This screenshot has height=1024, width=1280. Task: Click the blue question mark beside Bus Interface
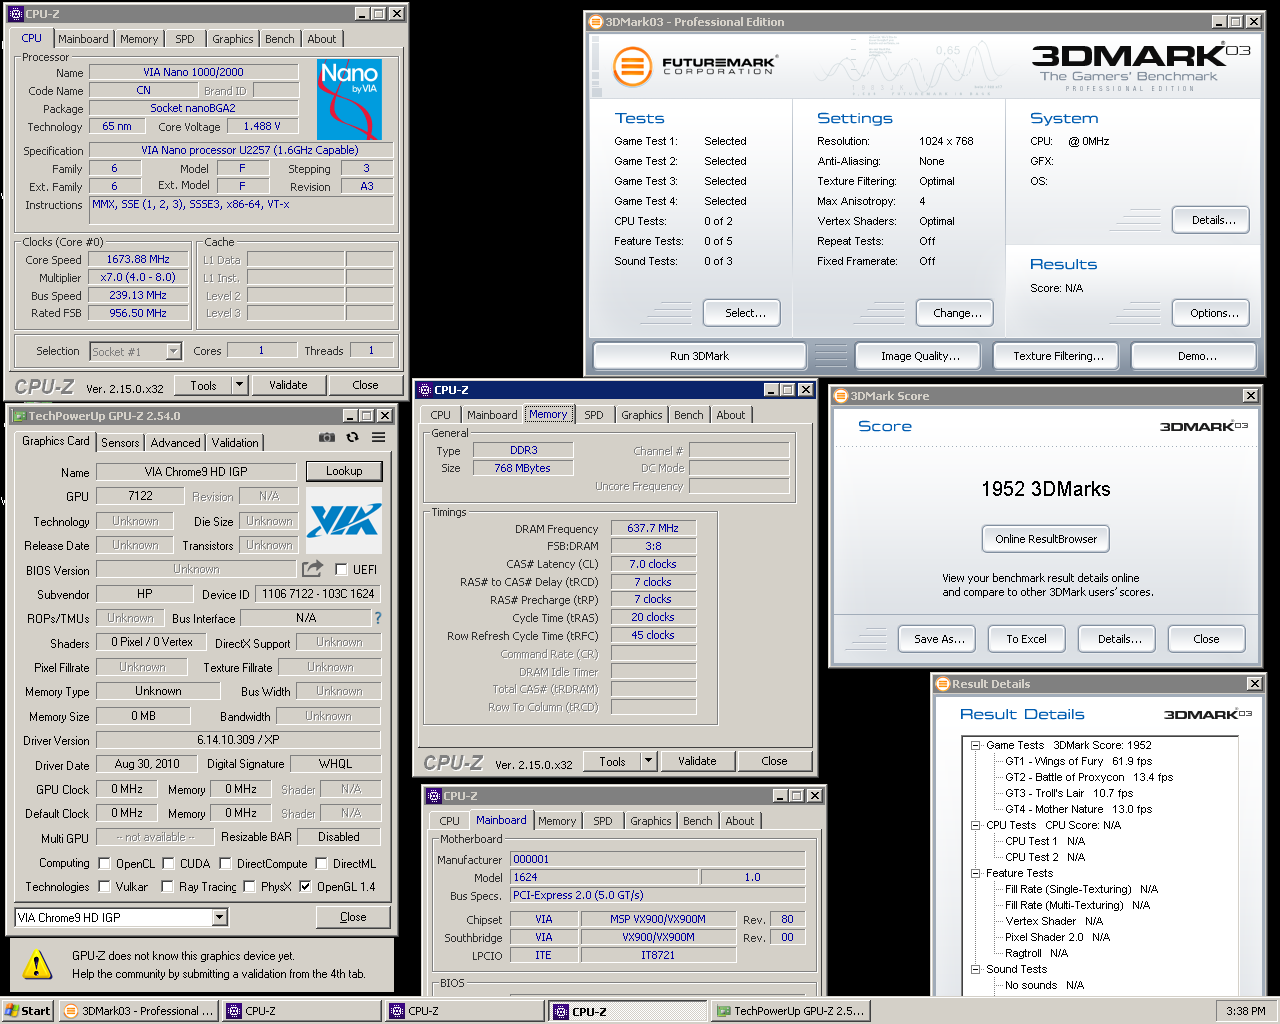click(377, 618)
